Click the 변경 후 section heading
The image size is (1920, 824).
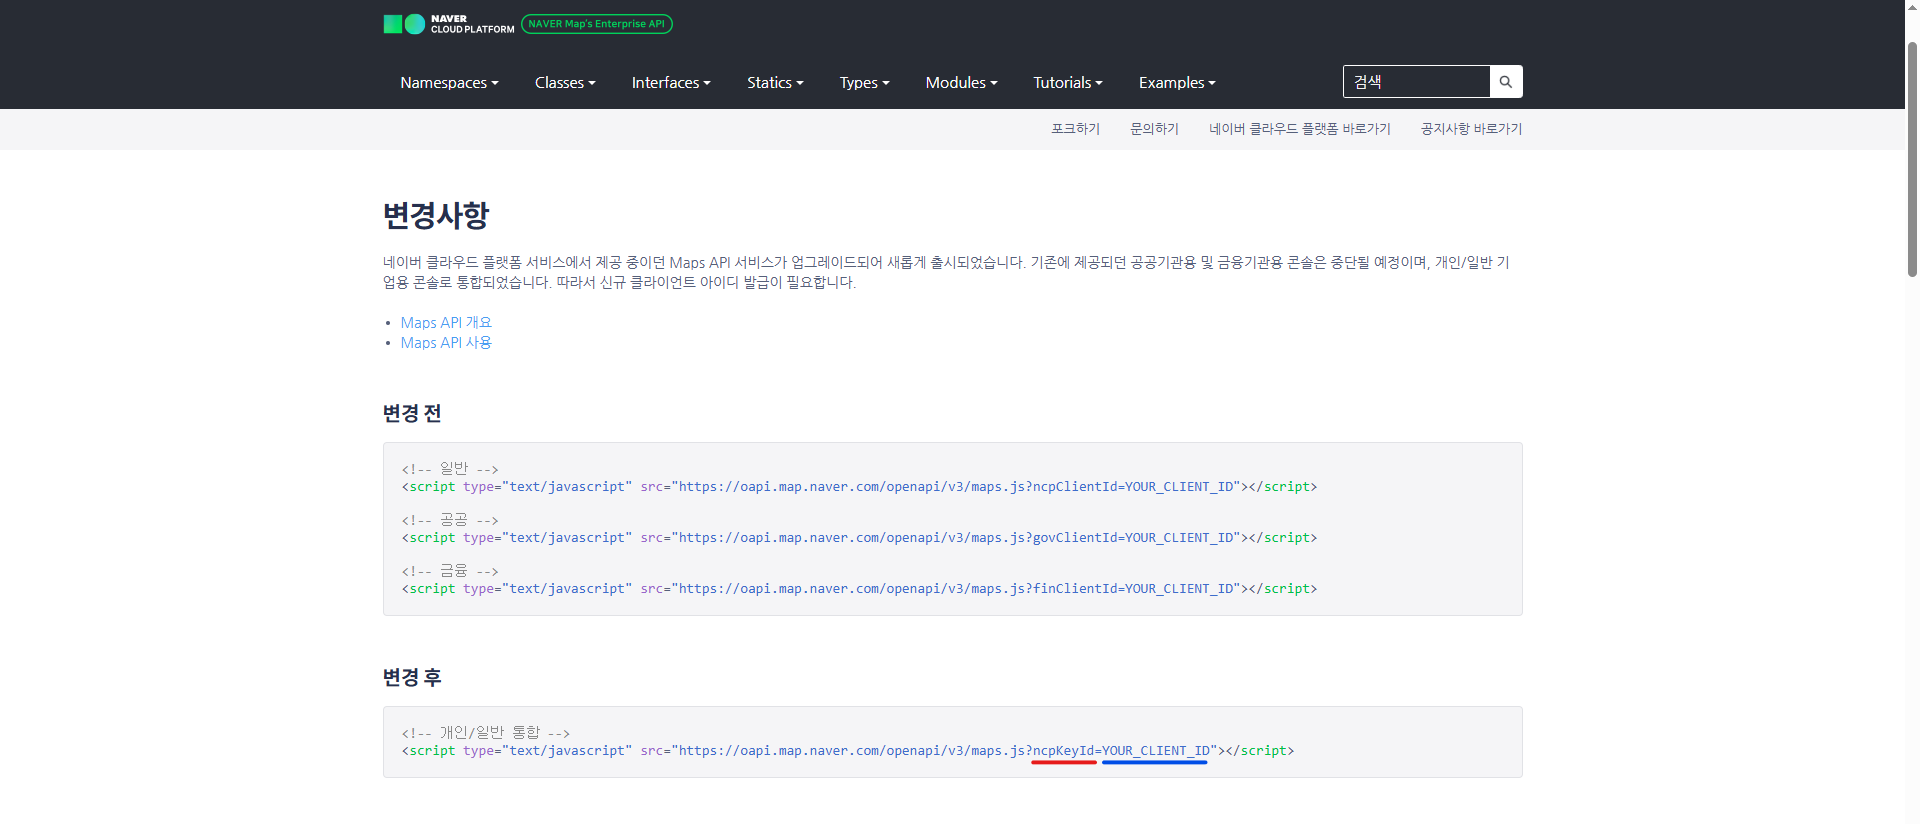click(412, 677)
